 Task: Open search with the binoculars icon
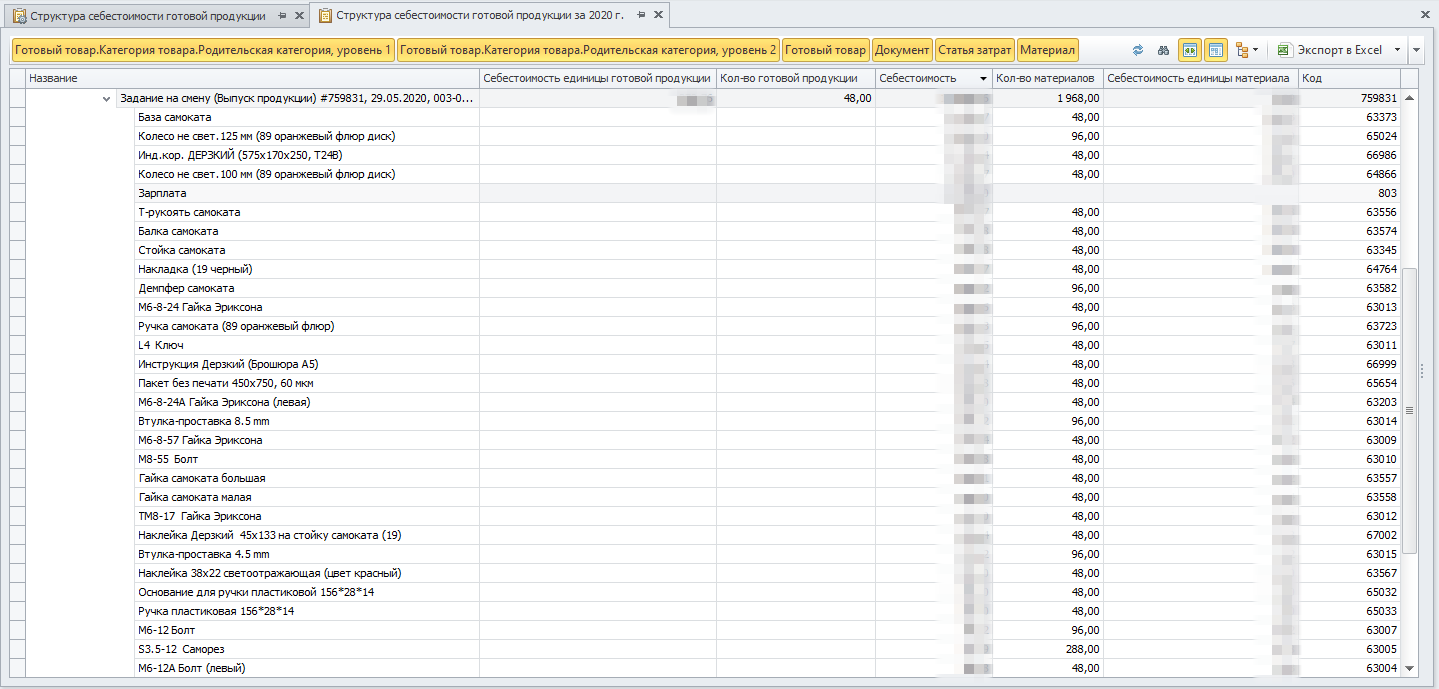click(x=1163, y=50)
